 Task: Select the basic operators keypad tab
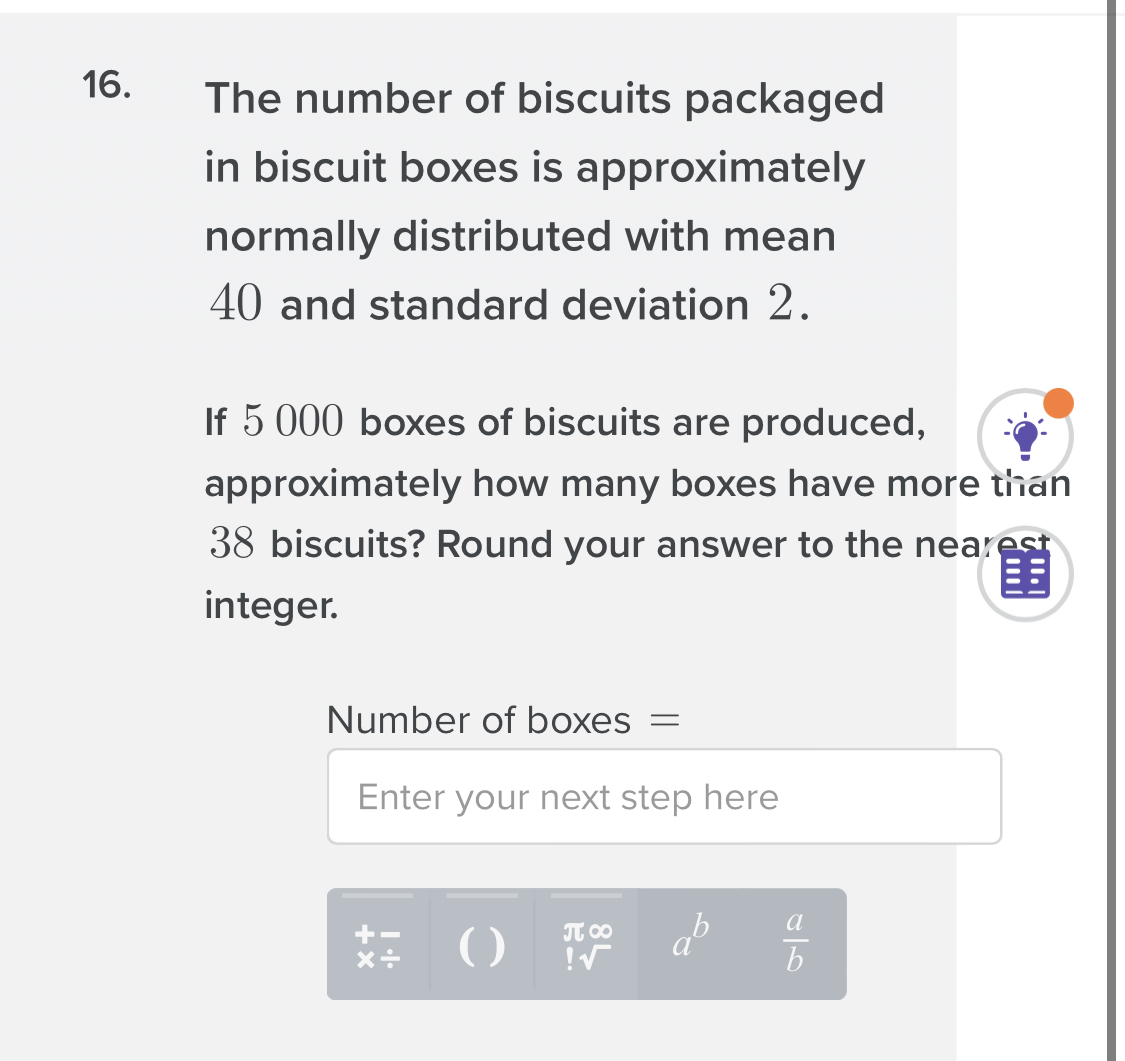coord(378,945)
